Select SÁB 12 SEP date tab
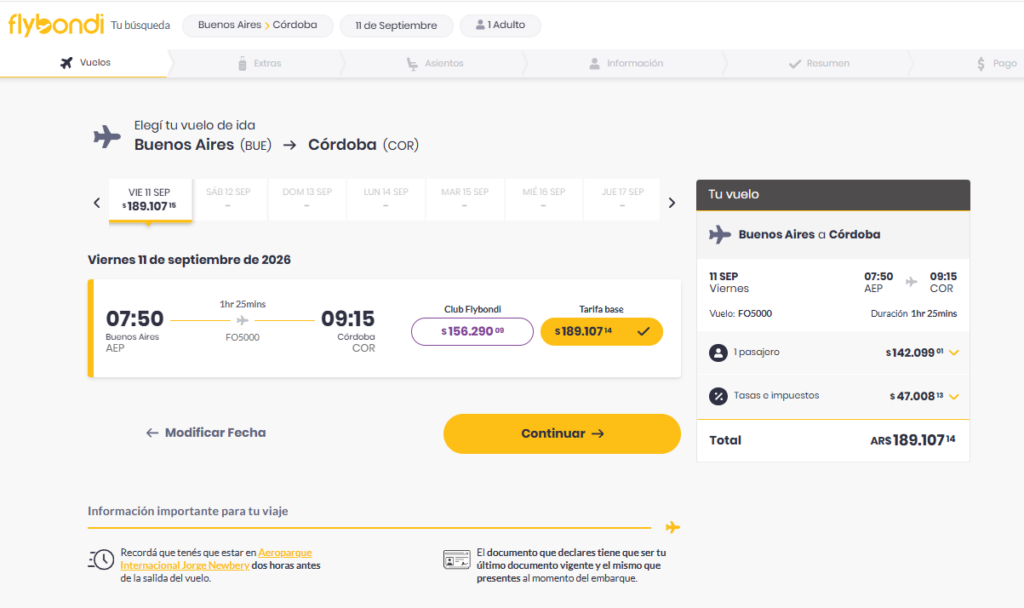Screen dimensions: 1024x608 click(228, 199)
